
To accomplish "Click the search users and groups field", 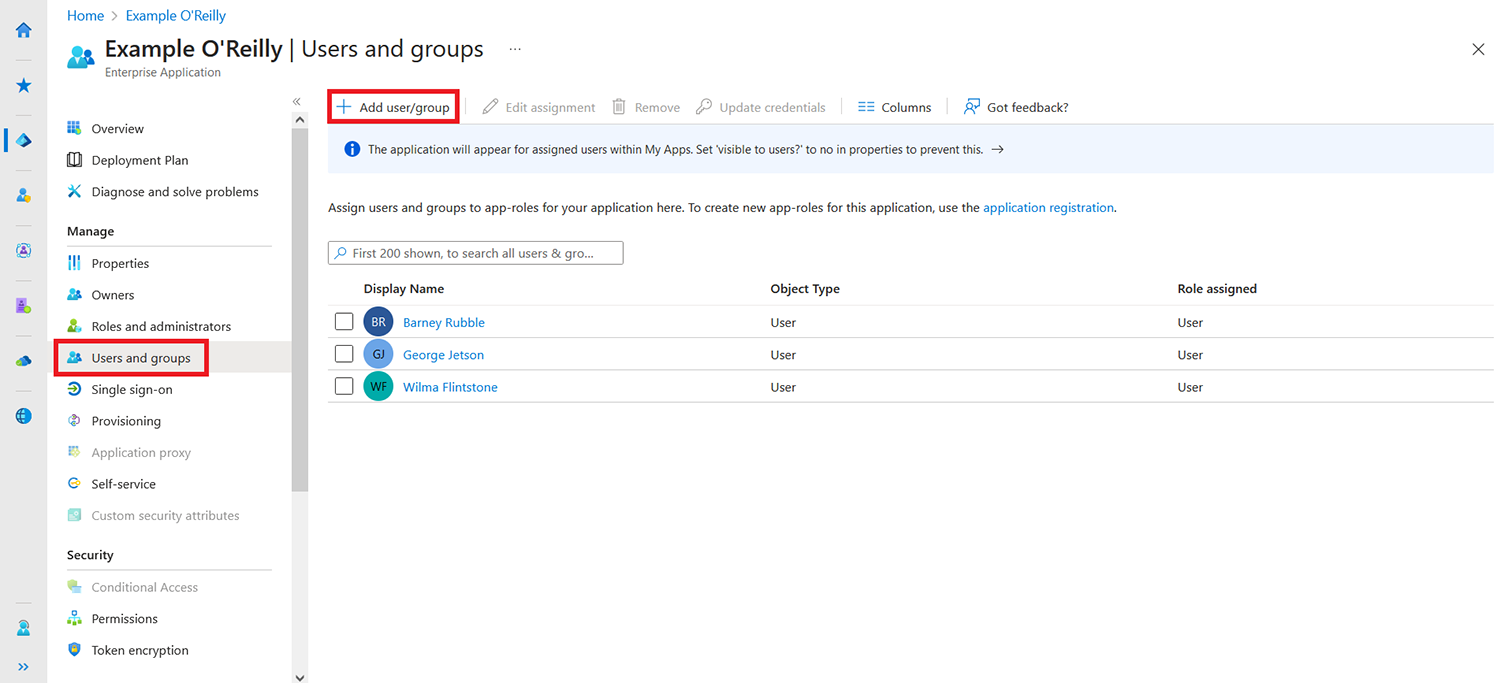I will (476, 253).
